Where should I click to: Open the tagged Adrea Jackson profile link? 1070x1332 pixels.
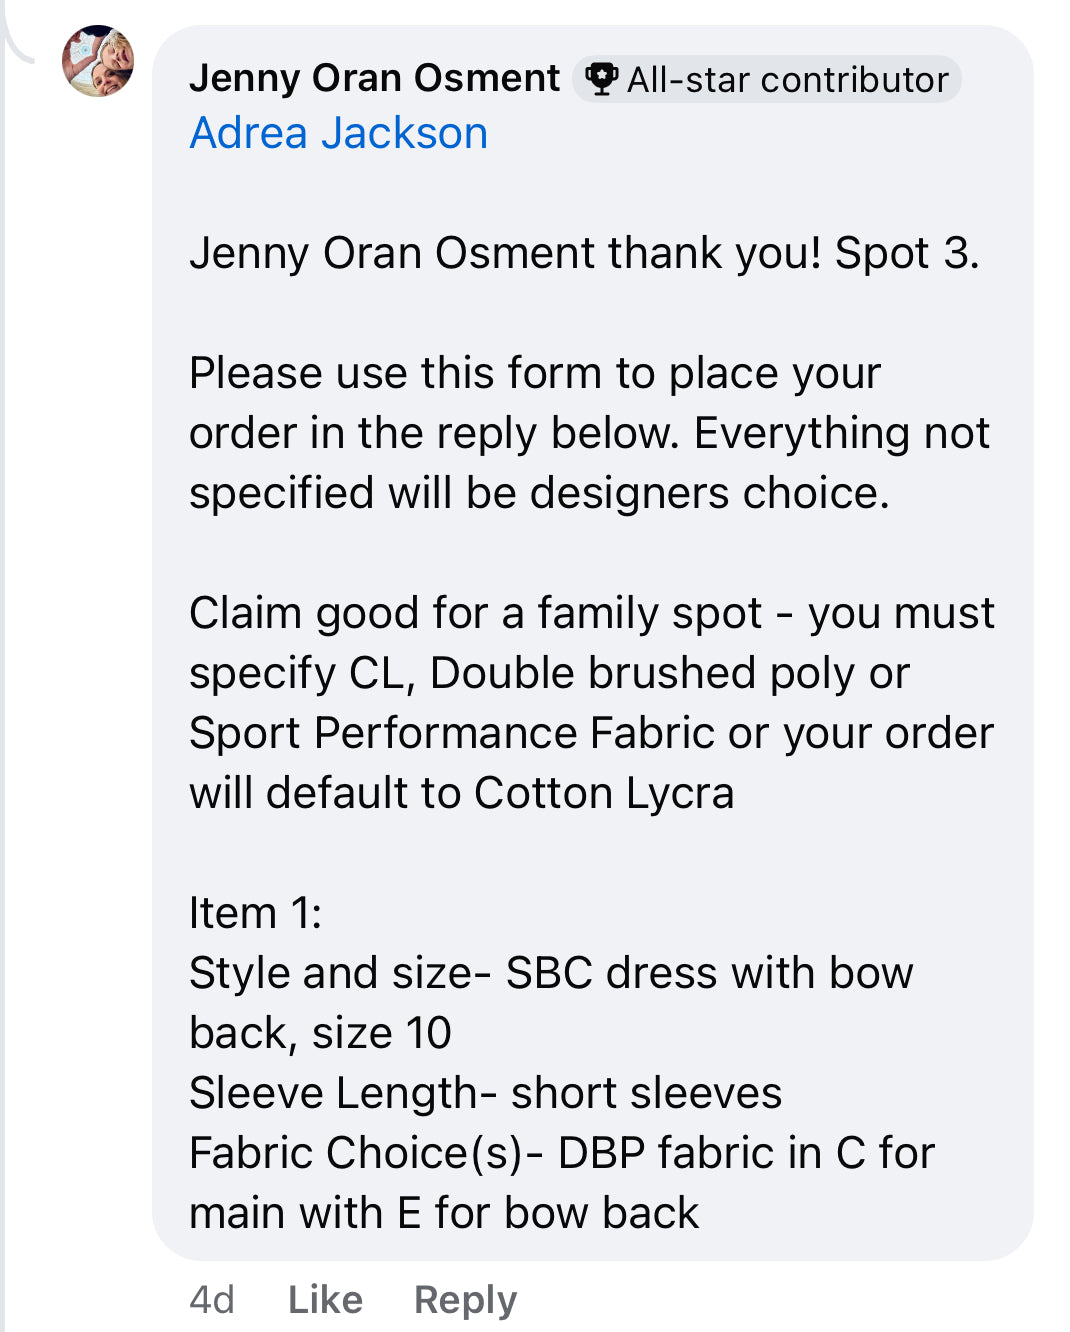[x=339, y=133]
